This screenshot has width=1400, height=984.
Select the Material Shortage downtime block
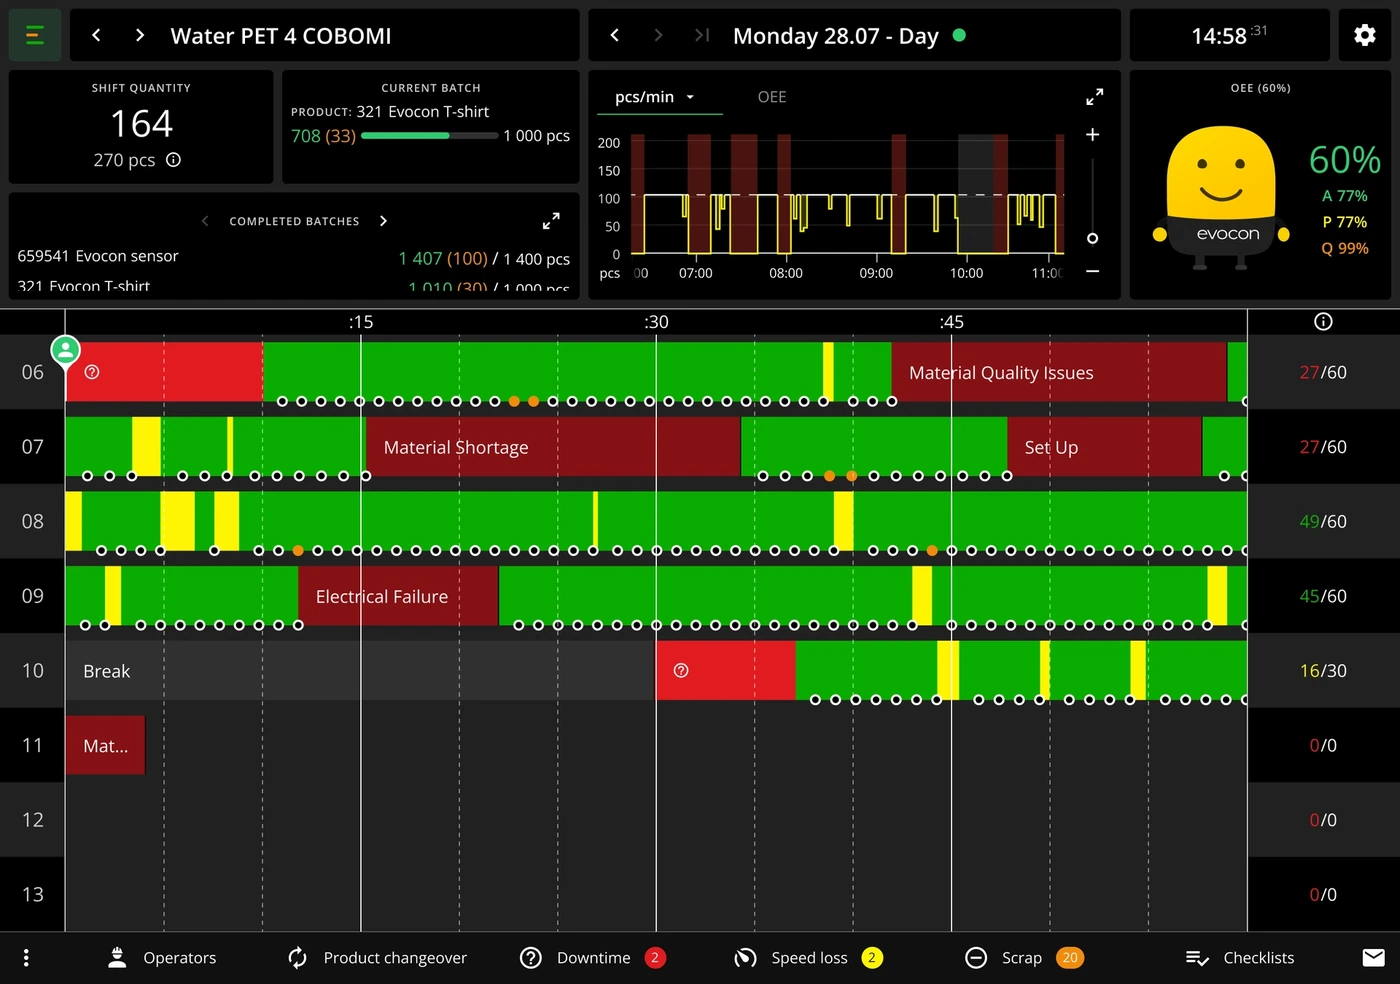tap(553, 447)
